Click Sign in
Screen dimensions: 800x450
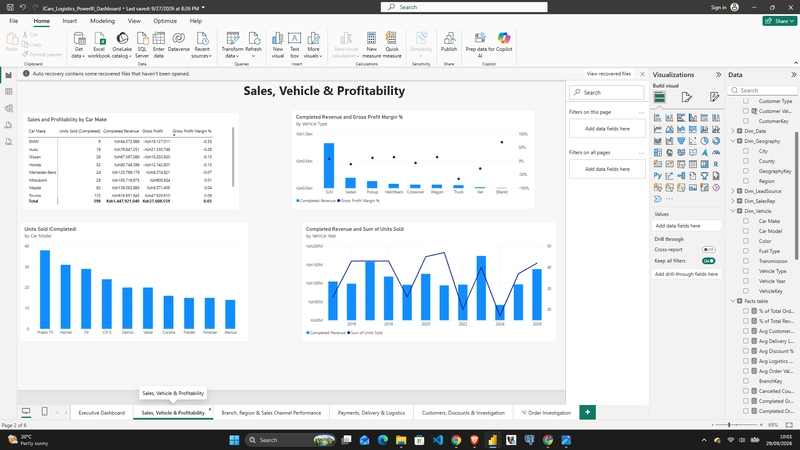(x=718, y=7)
